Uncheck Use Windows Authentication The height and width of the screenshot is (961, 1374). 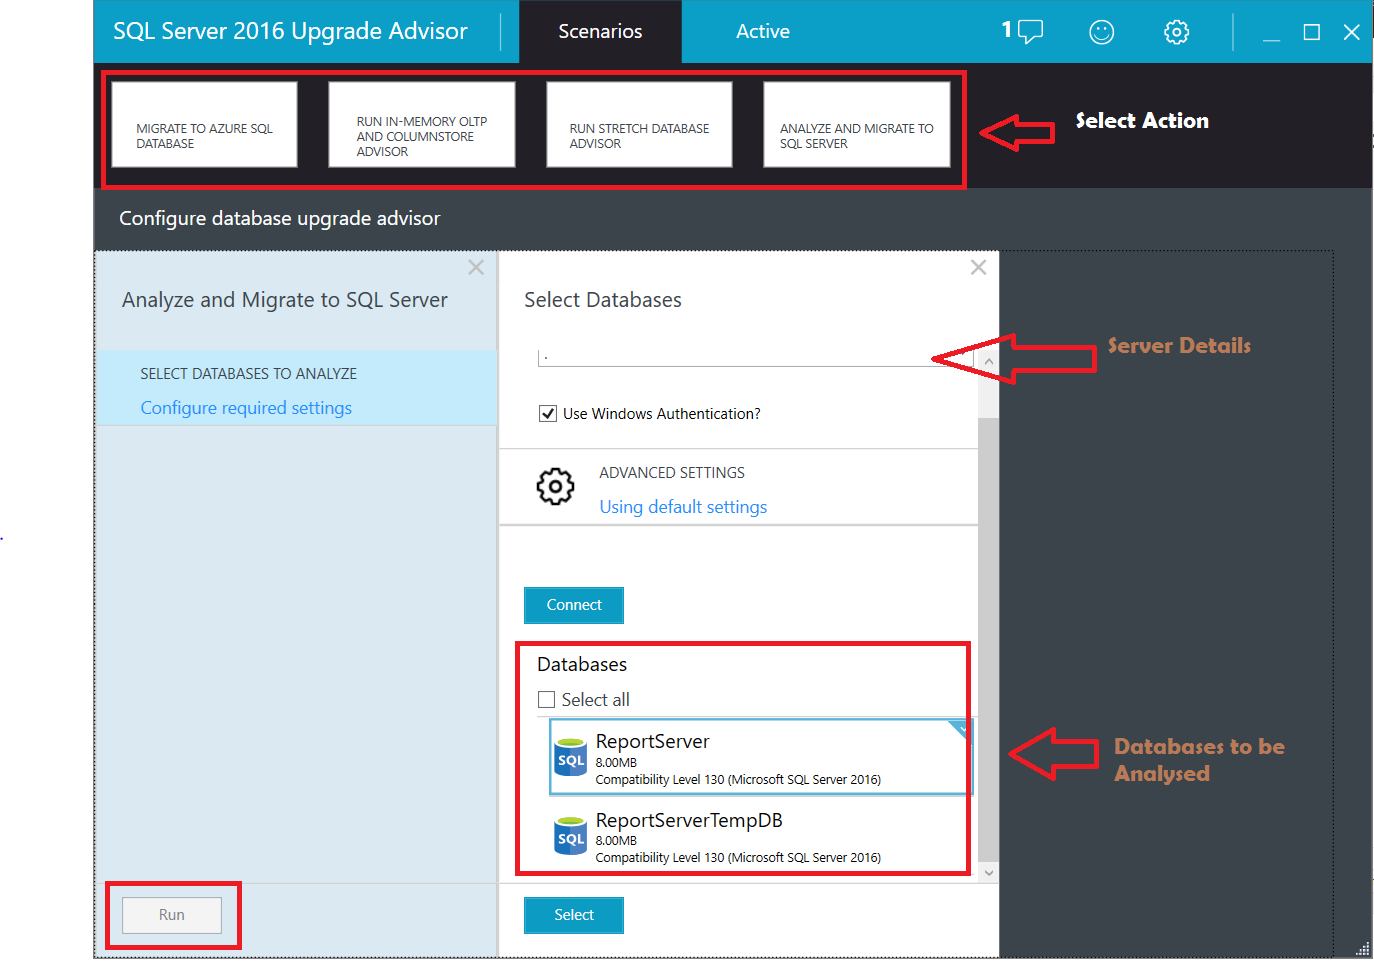[548, 413]
